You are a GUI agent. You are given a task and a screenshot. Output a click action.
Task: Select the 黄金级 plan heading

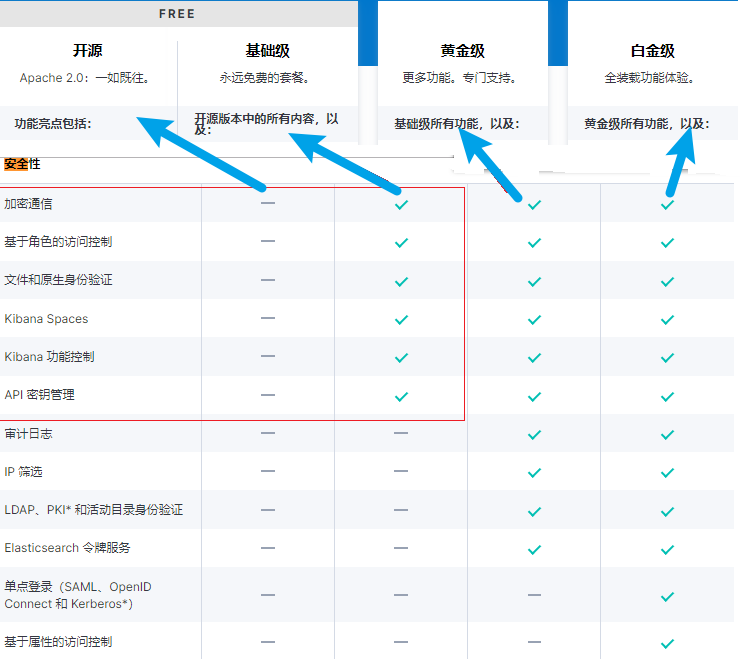coord(462,52)
